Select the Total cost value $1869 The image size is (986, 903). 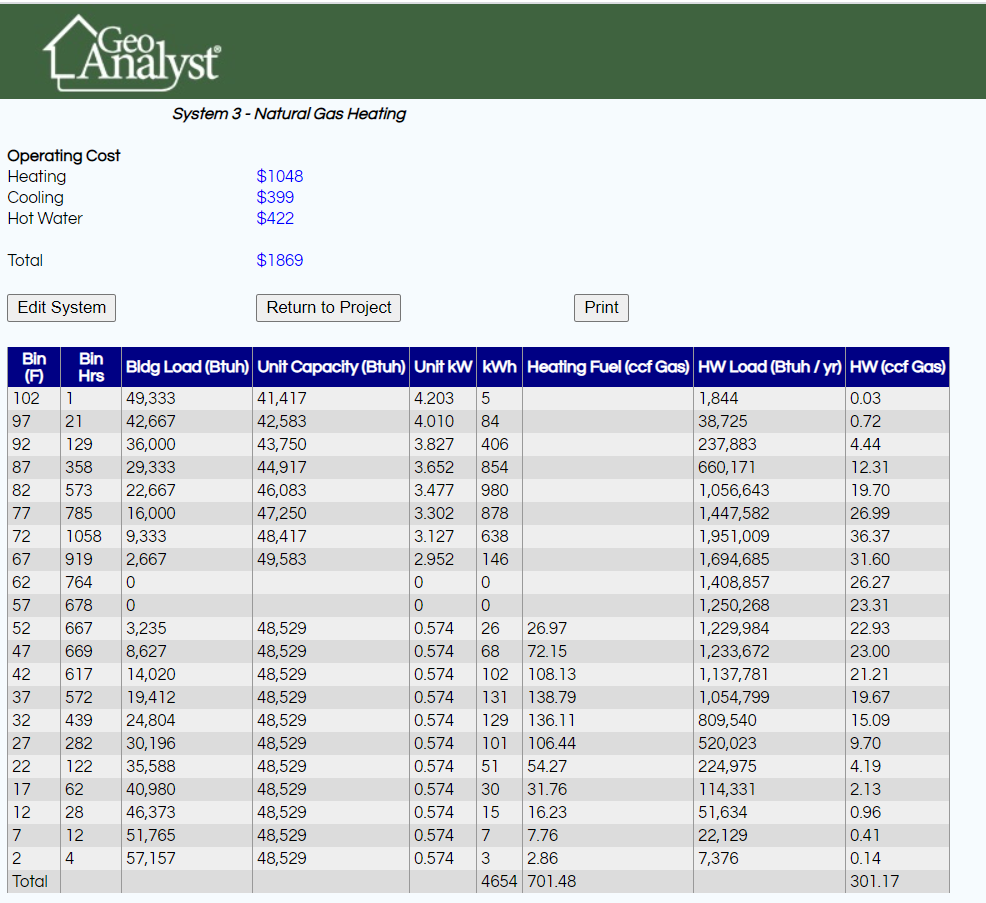[x=280, y=260]
